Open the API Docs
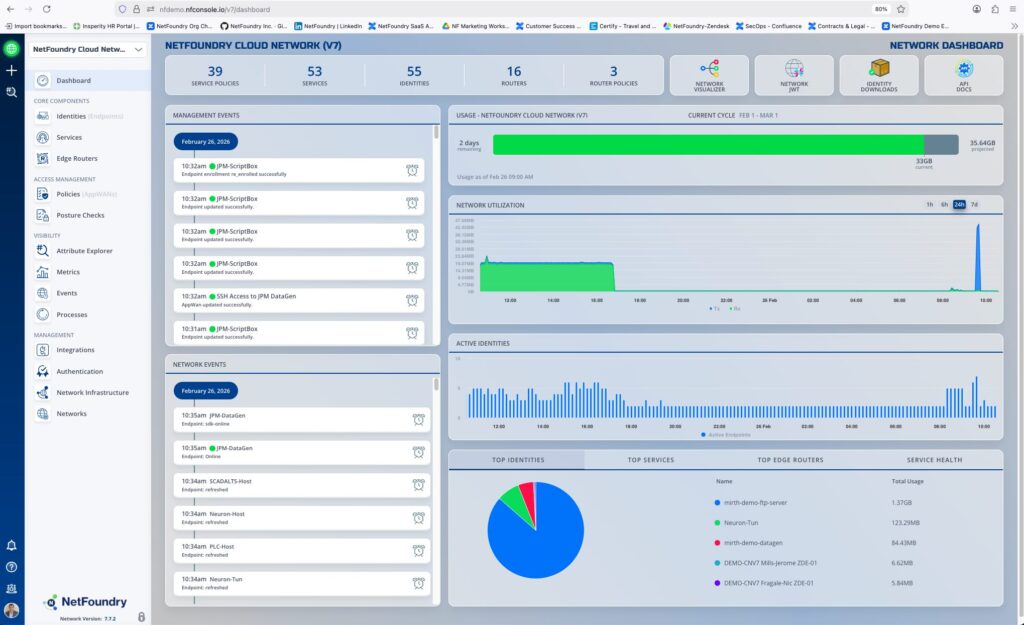 click(962, 74)
